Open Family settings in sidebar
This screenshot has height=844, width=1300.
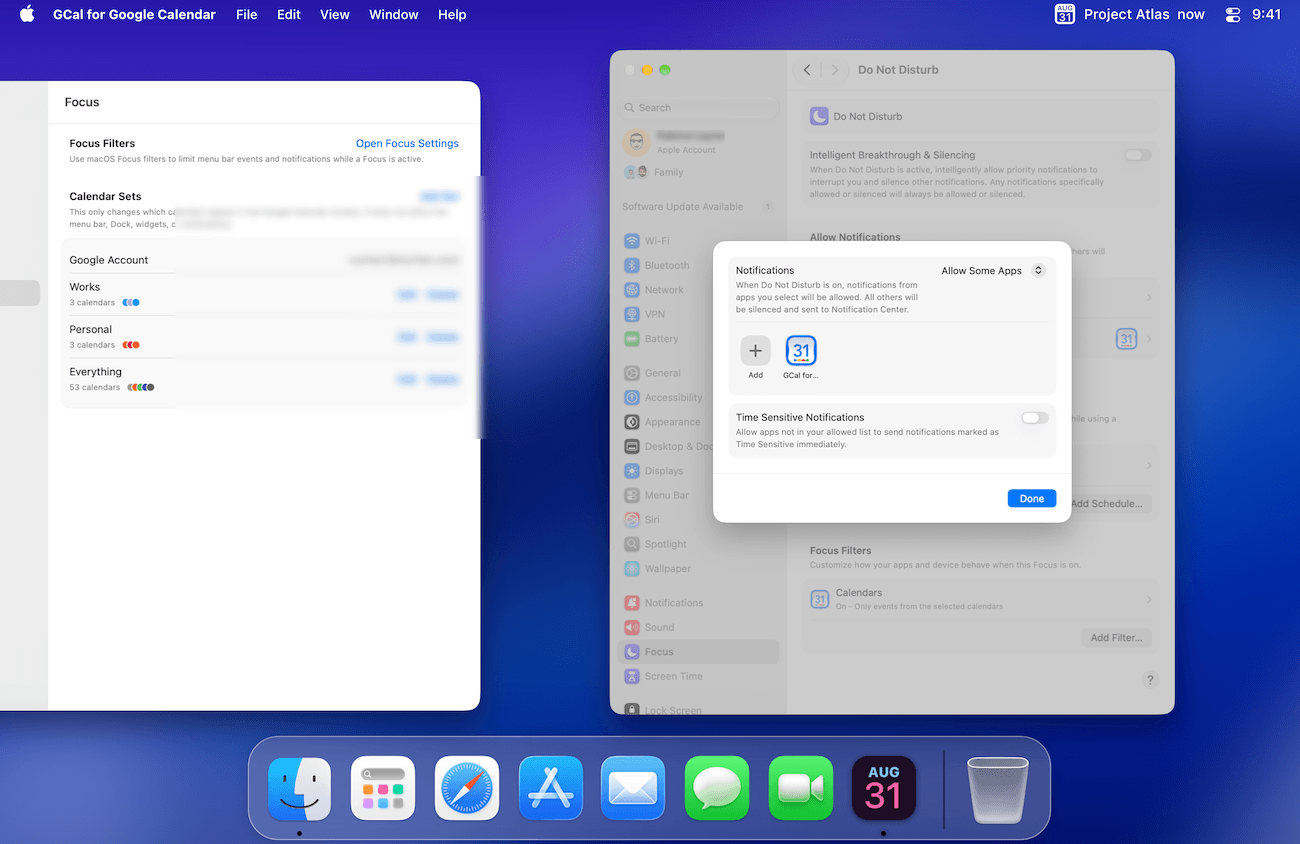[x=698, y=172]
